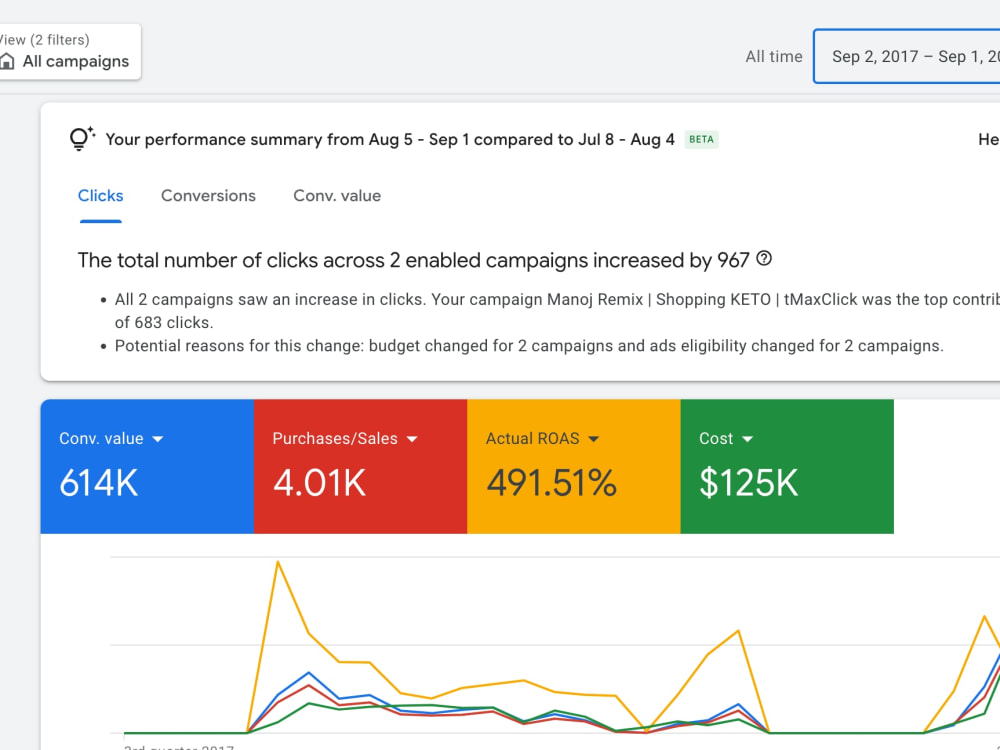Switch to the Clicks tab
The width and height of the screenshot is (1000, 750).
tap(101, 196)
